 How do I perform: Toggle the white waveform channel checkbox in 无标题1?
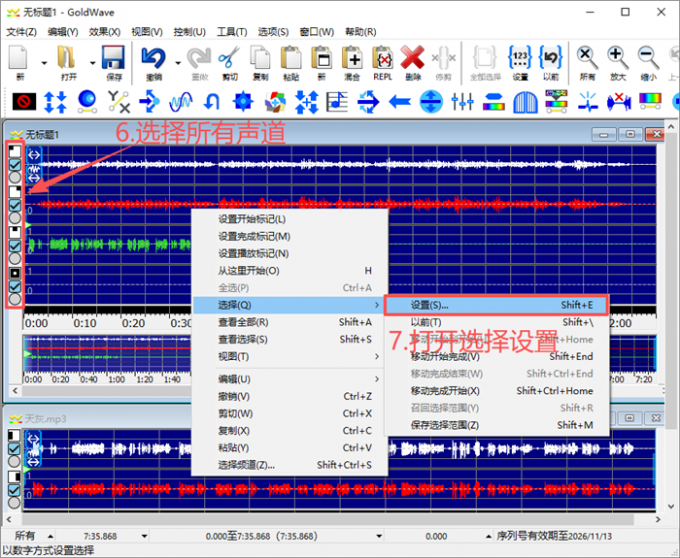coord(15,165)
